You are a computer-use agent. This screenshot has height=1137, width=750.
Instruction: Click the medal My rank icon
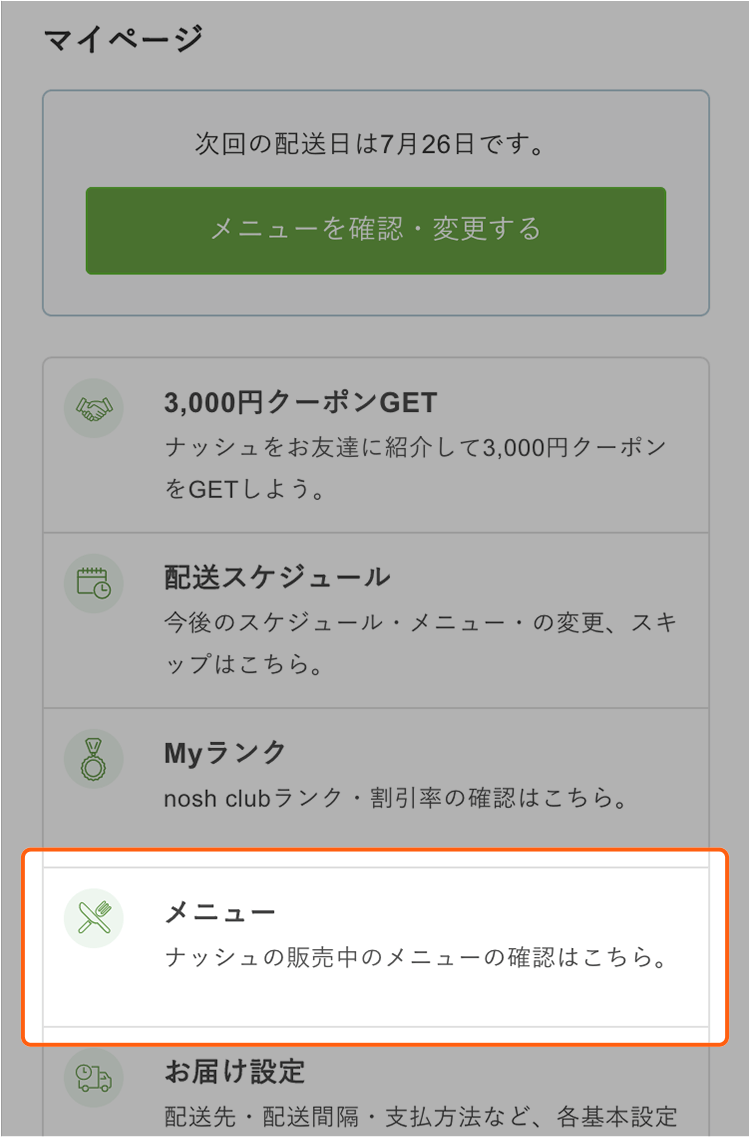pyautogui.click(x=94, y=758)
